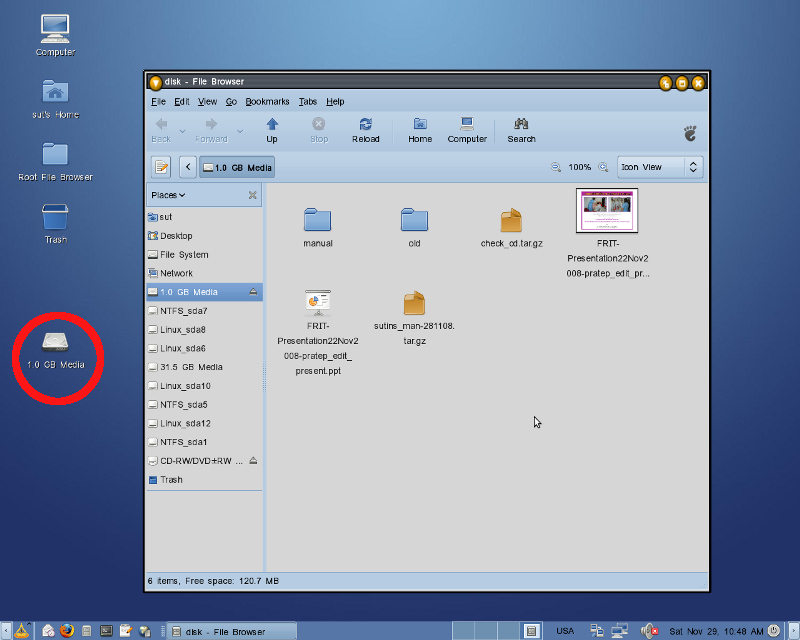
Task: Click the 1.0 GB Media path button
Action: coord(237,167)
